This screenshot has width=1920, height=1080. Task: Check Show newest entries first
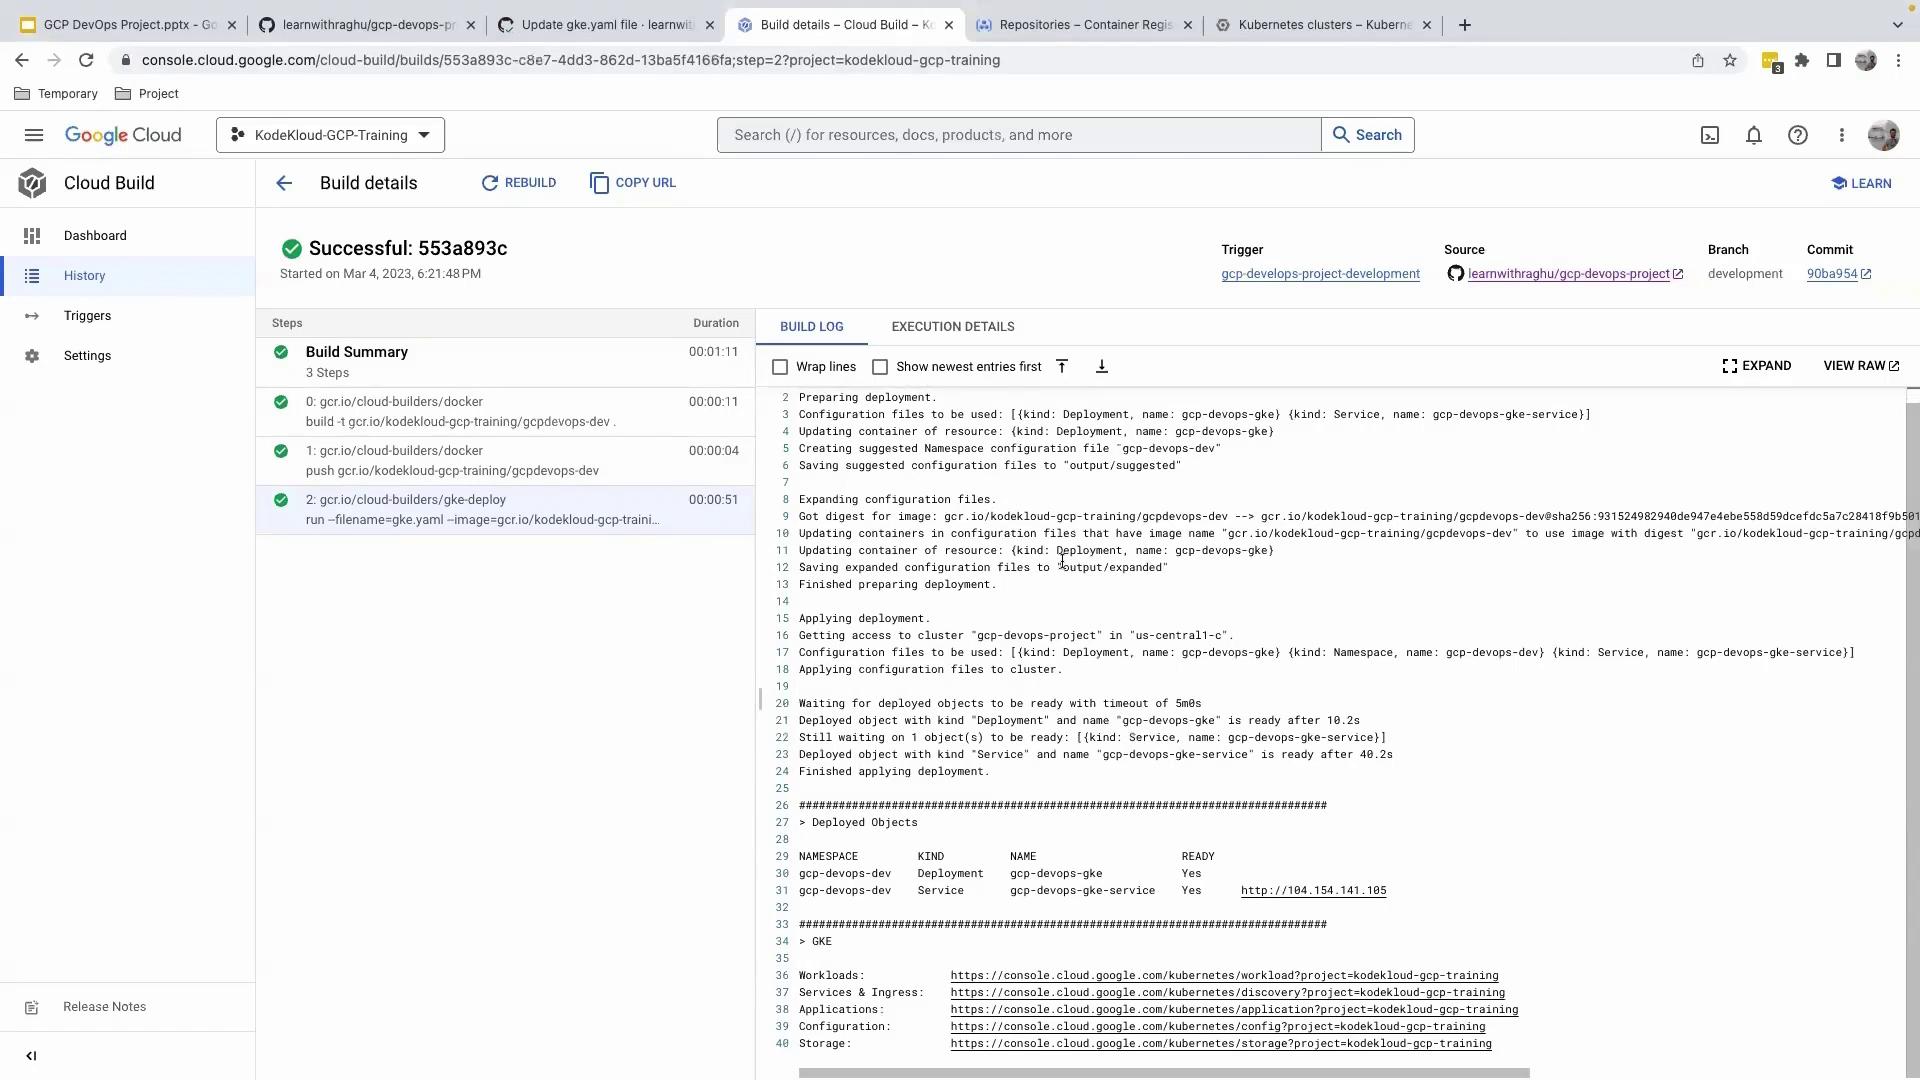point(880,367)
